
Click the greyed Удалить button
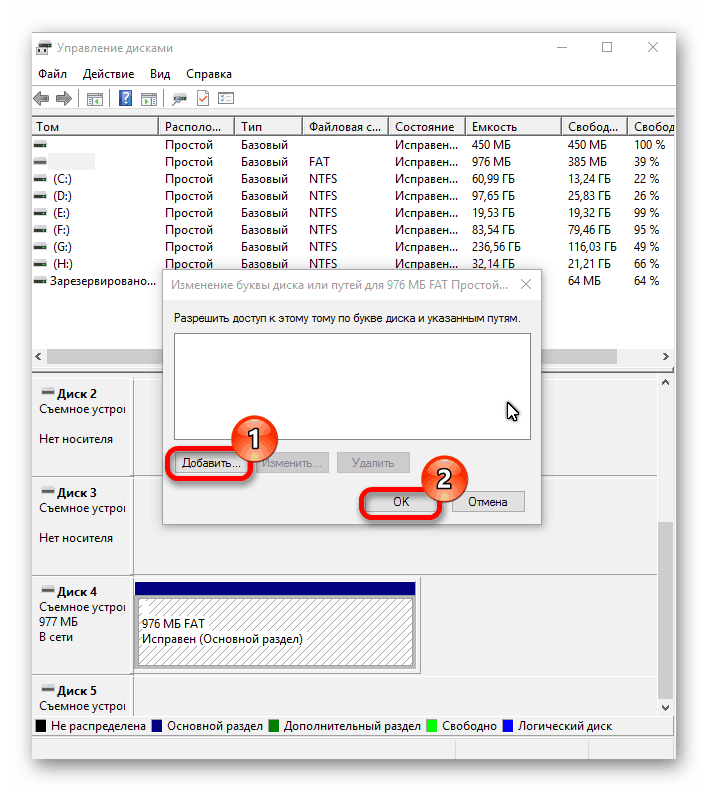(x=373, y=463)
